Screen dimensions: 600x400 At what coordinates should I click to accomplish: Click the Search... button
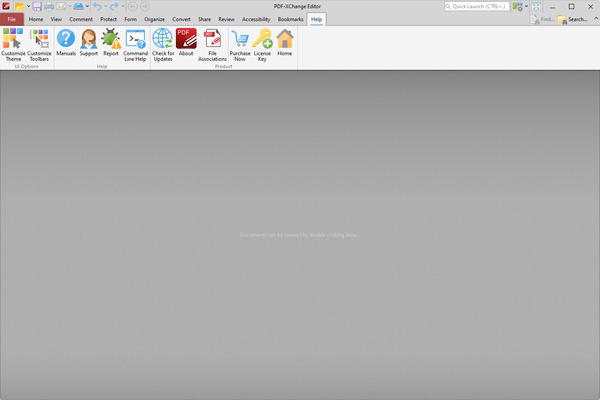tap(573, 19)
